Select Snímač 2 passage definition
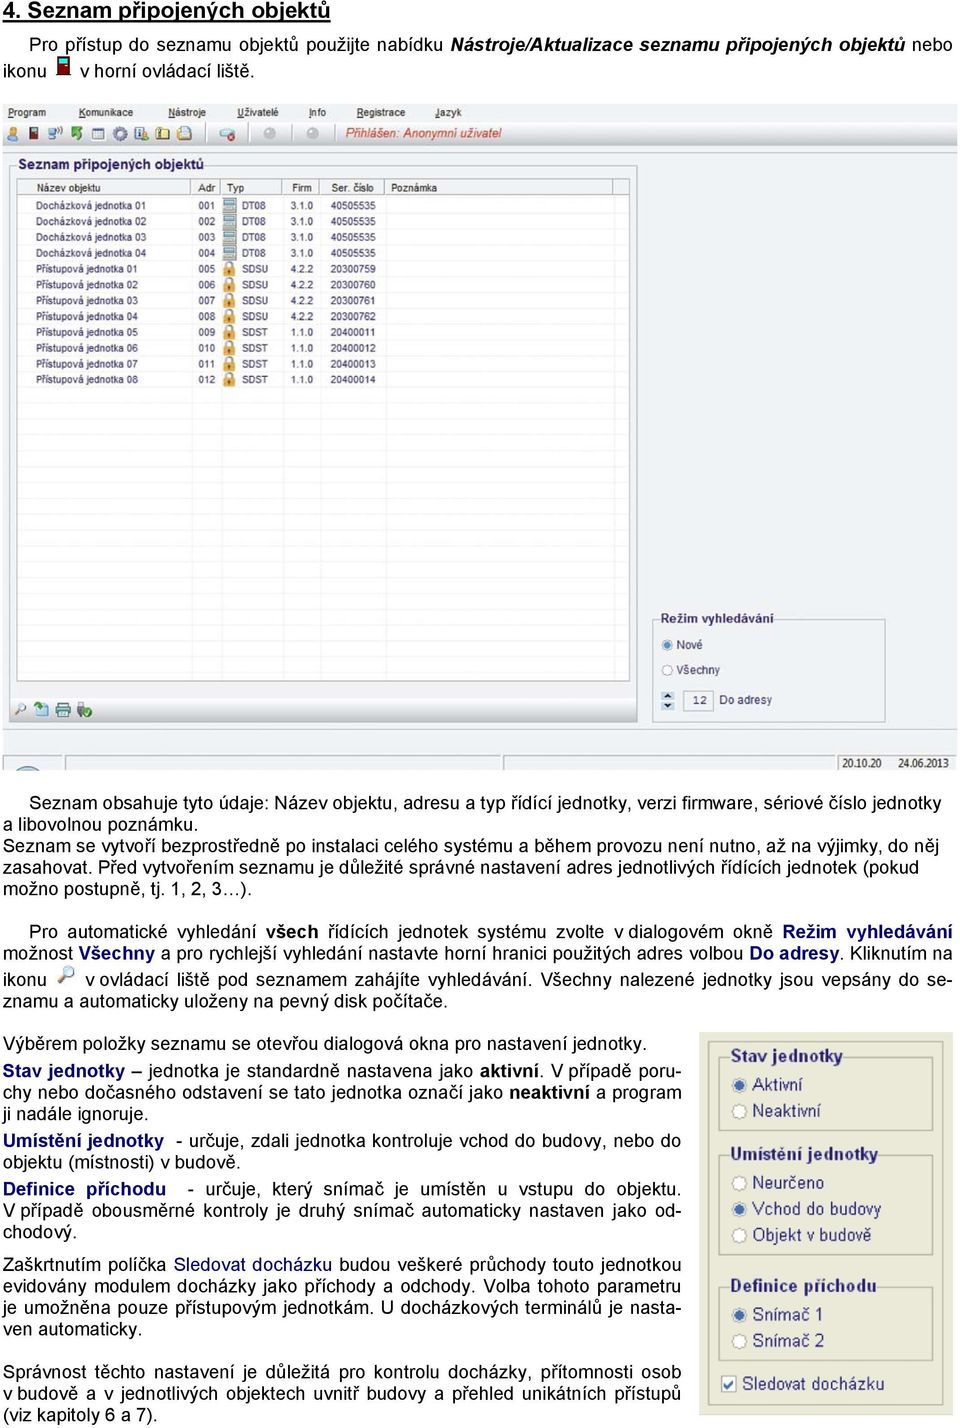Viewport: 960px width, 1428px height. tap(739, 1341)
